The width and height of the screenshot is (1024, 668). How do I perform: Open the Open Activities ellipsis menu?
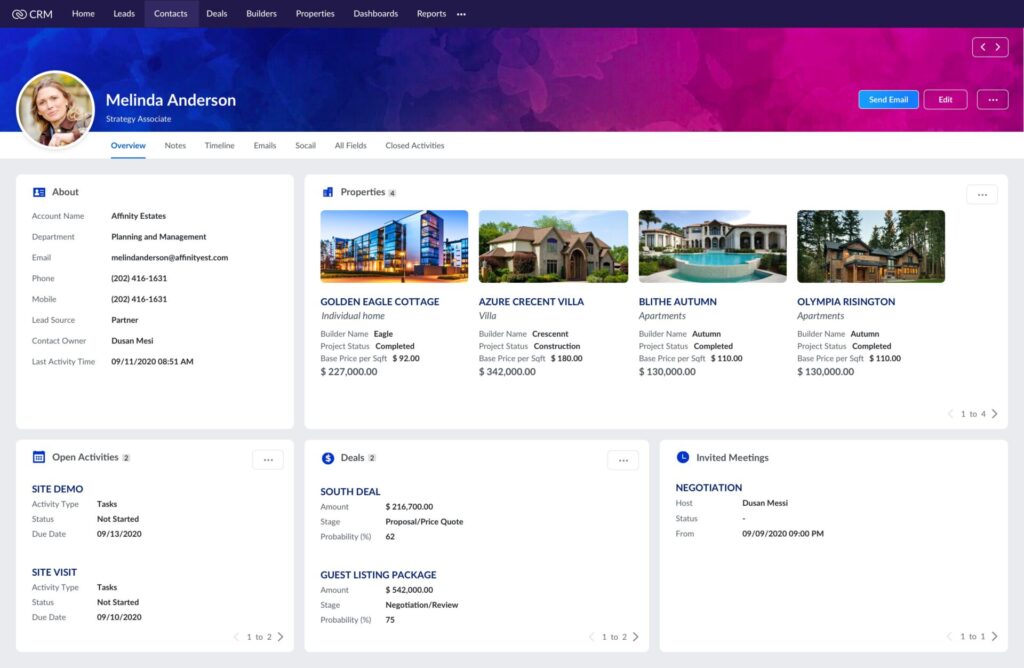[268, 460]
